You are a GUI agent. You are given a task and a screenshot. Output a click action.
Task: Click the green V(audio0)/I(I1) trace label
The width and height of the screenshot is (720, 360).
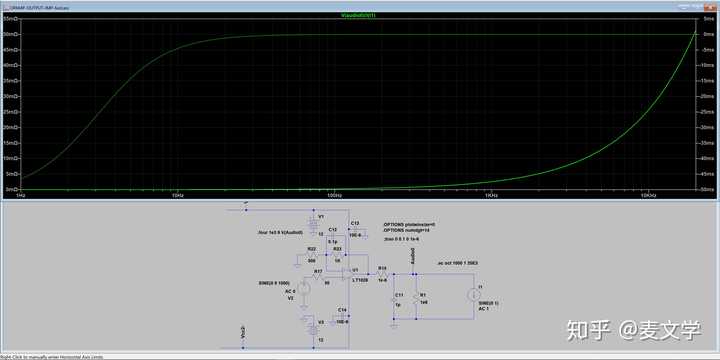359,15
